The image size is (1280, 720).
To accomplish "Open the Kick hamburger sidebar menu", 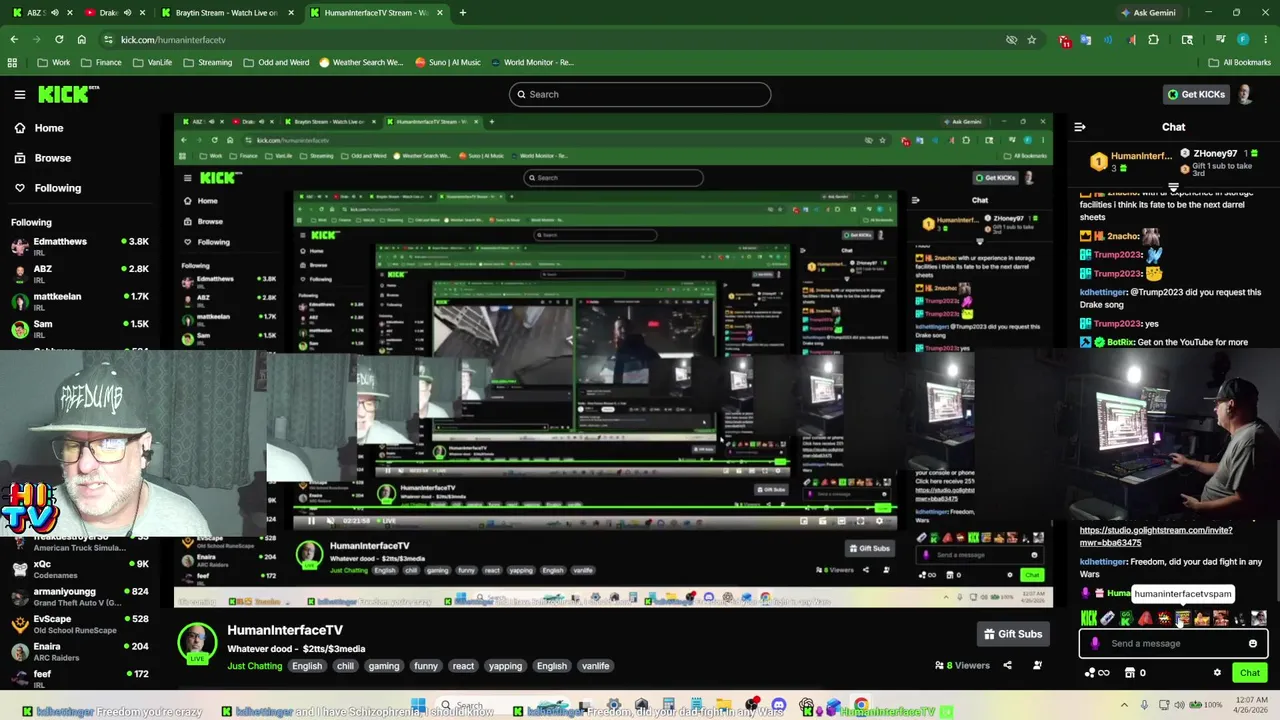I will click(x=19, y=94).
